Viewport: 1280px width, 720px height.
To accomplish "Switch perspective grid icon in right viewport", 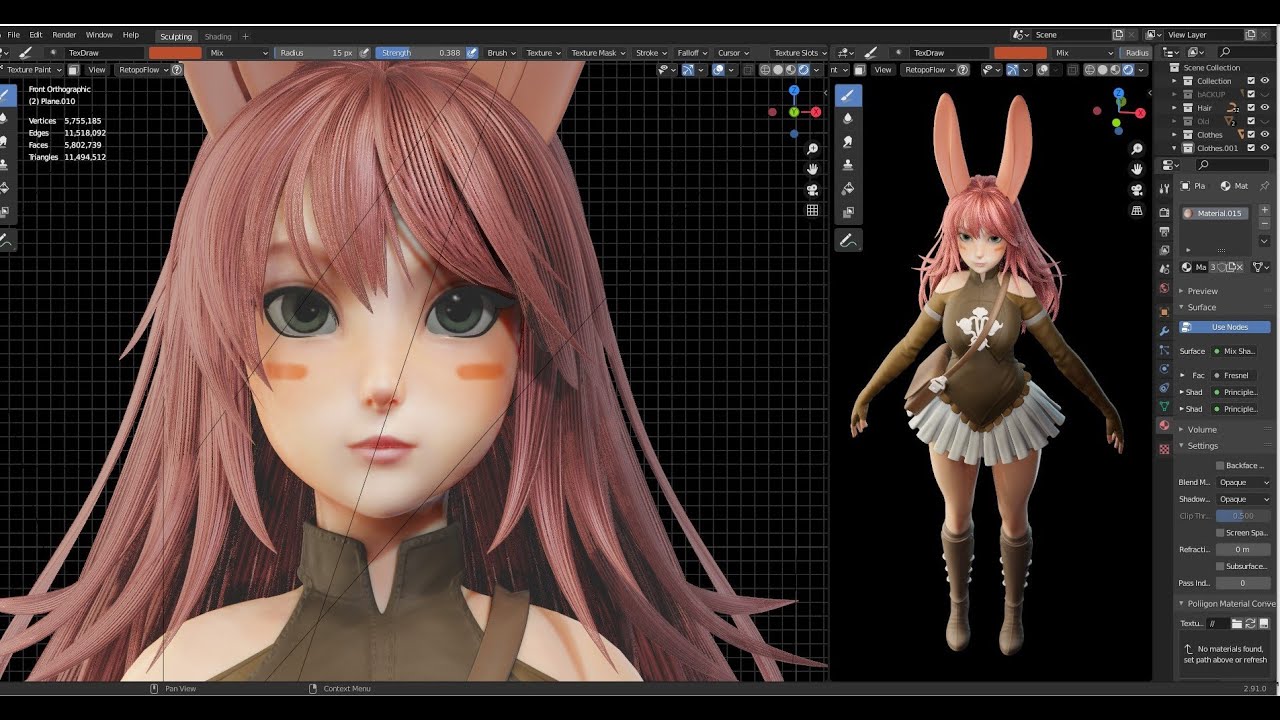I will pos(1137,211).
